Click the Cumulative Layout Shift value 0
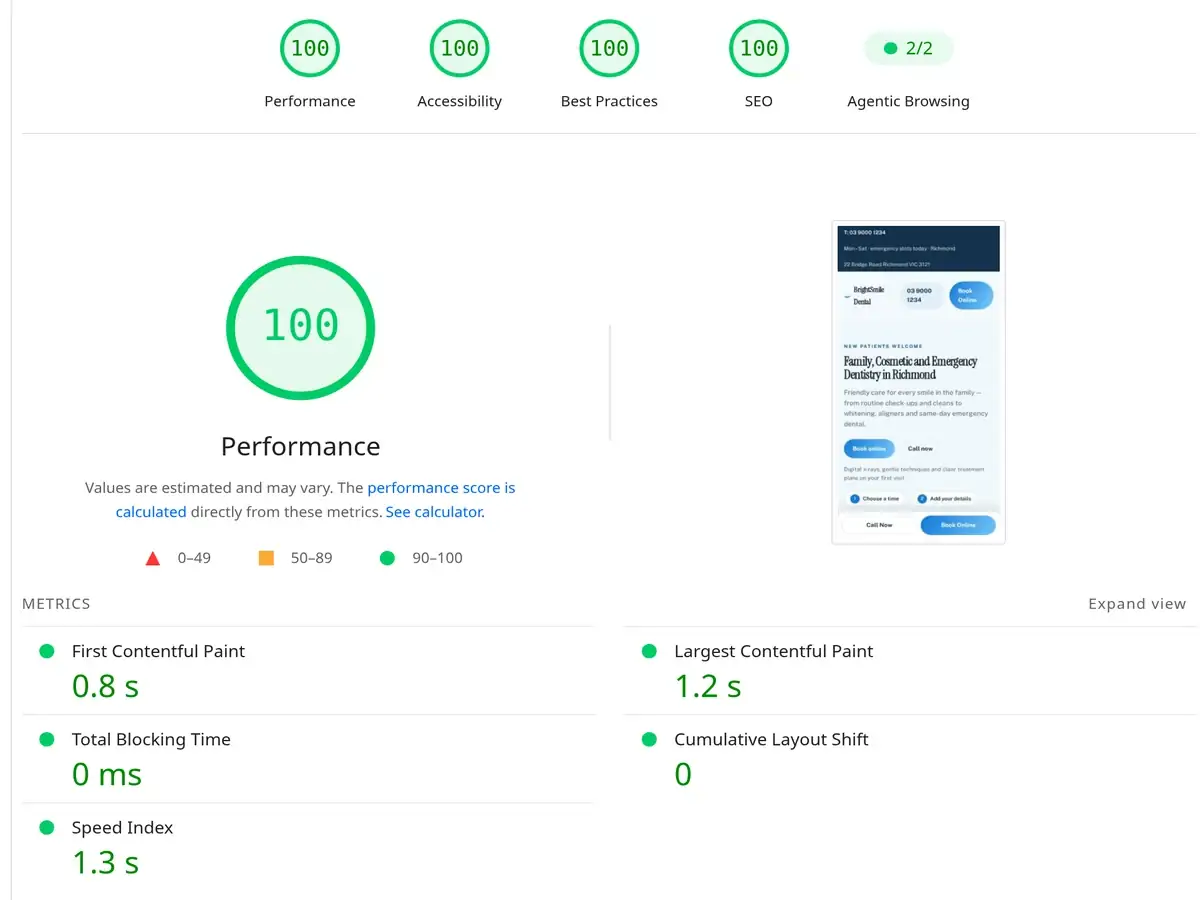The image size is (1200, 900). [x=683, y=774]
